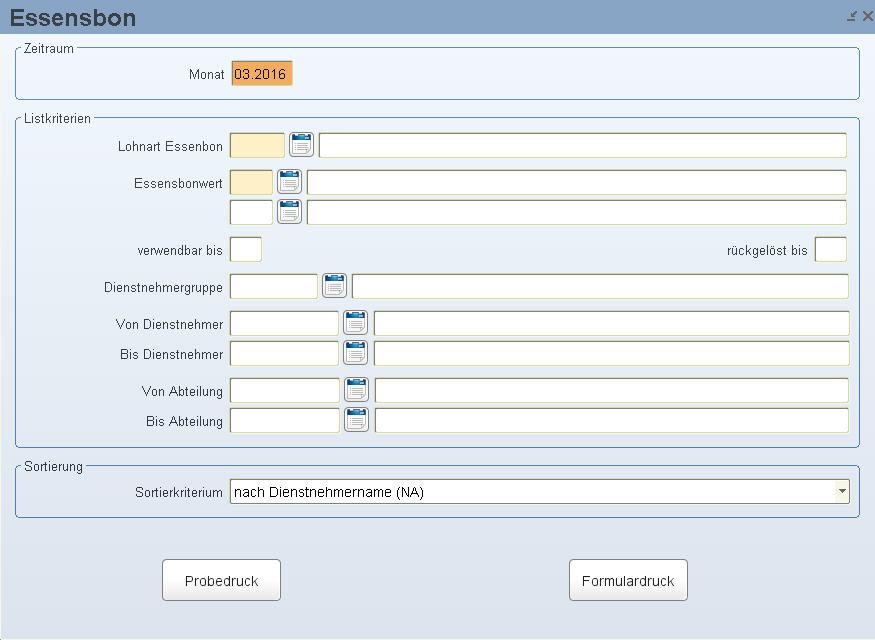Click the Lohnart Essenbon code field
Screen dimensions: 875x640
[257, 146]
